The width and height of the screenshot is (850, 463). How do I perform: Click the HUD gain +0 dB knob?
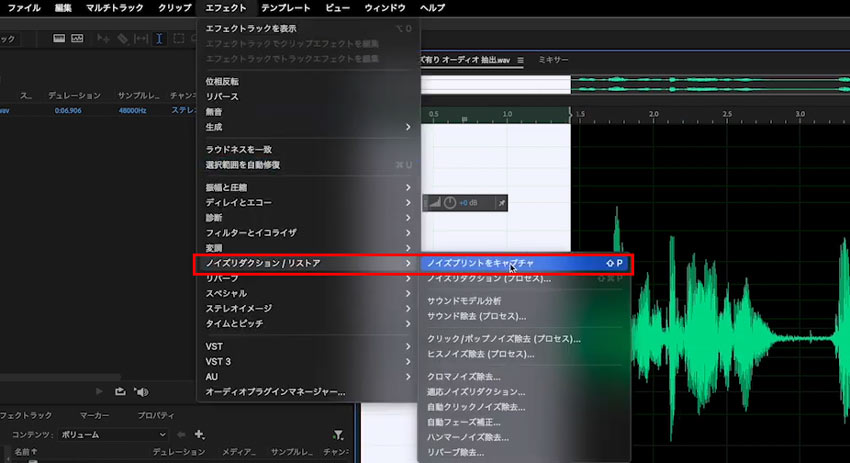[450, 203]
